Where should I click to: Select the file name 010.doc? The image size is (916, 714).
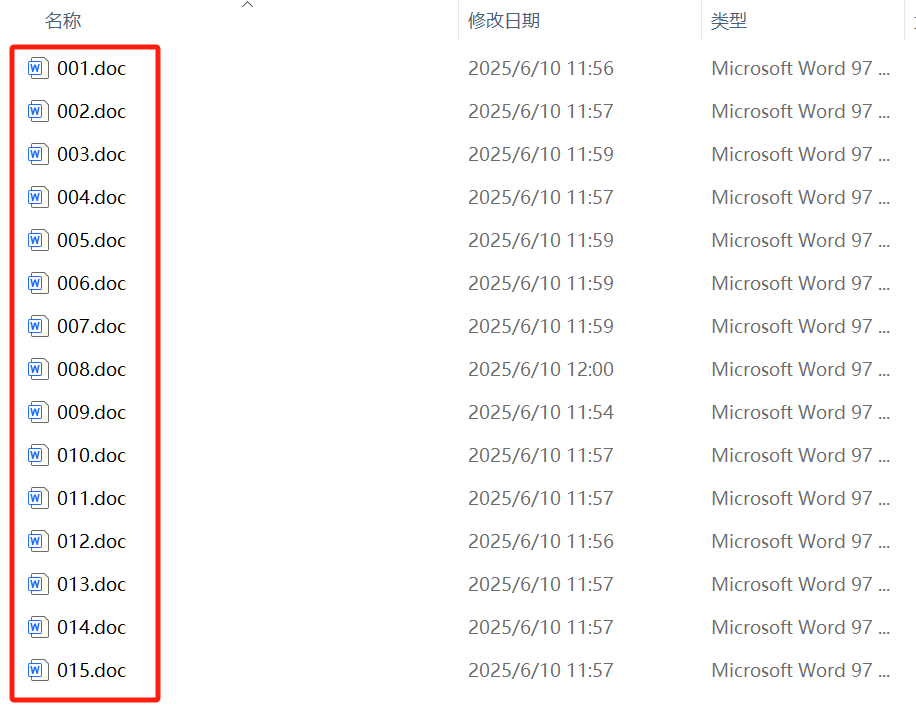pos(92,455)
